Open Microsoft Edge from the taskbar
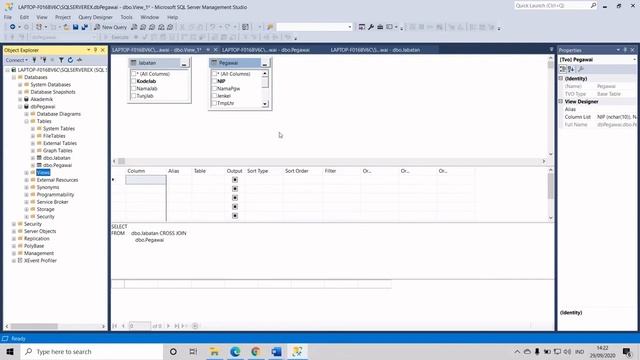Image resolution: width=640 pixels, height=360 pixels. tap(235, 351)
